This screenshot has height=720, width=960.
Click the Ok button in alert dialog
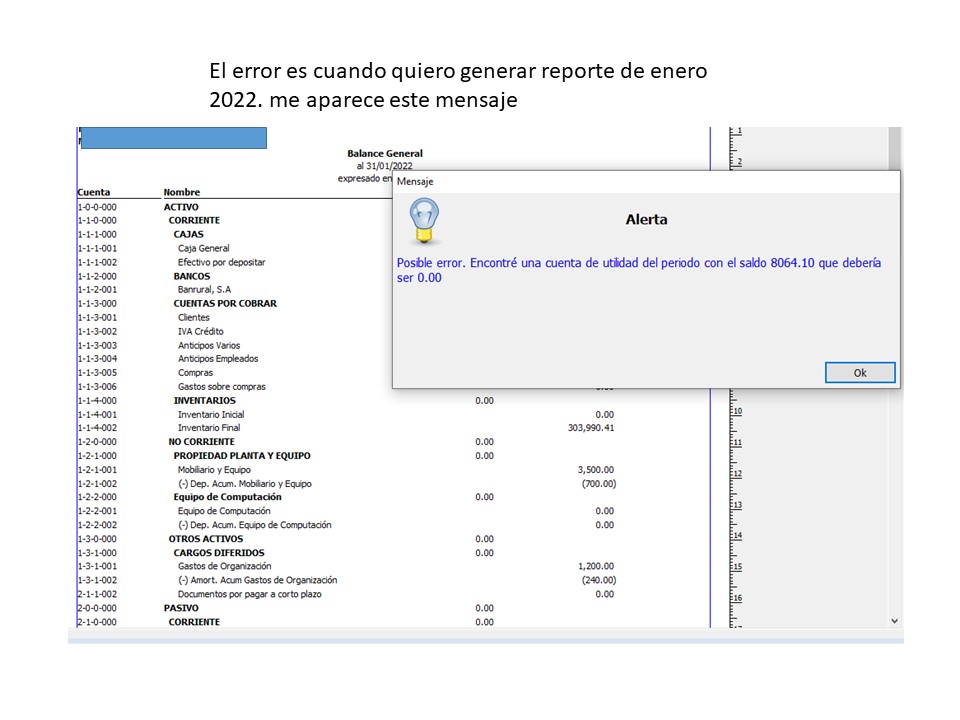click(x=859, y=373)
